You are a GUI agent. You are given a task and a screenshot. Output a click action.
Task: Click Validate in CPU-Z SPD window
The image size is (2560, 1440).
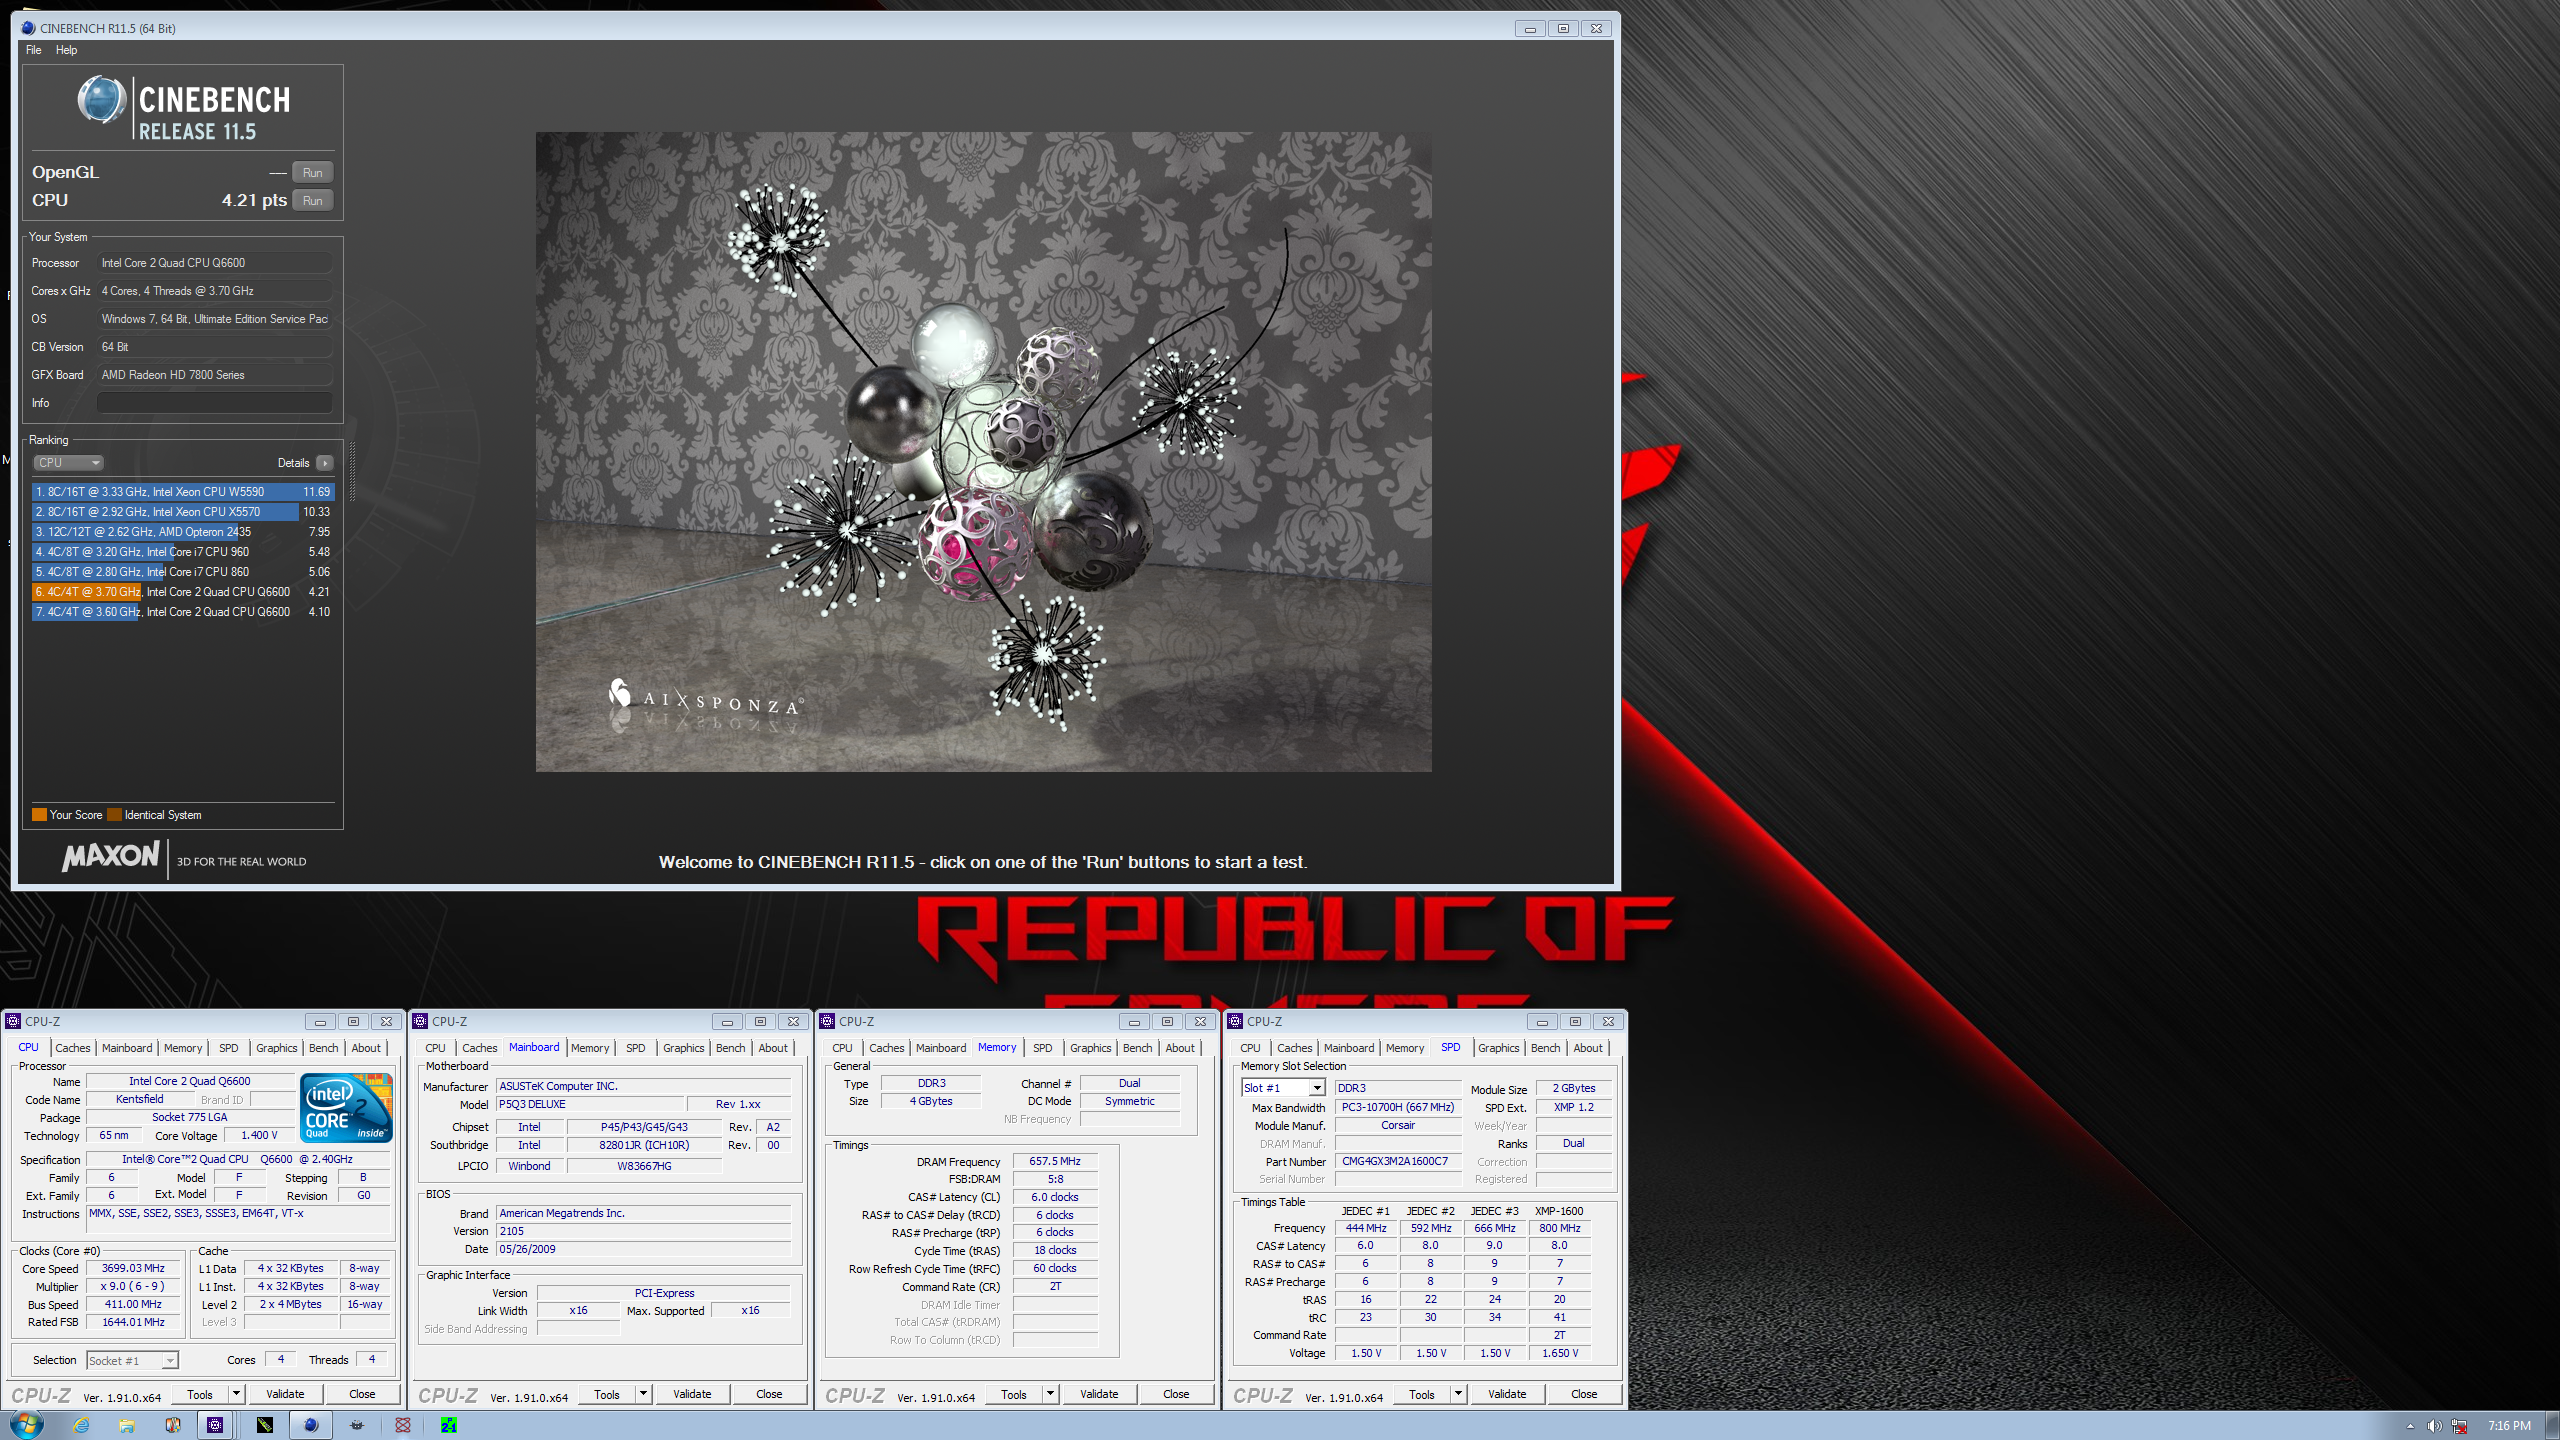[1507, 1394]
